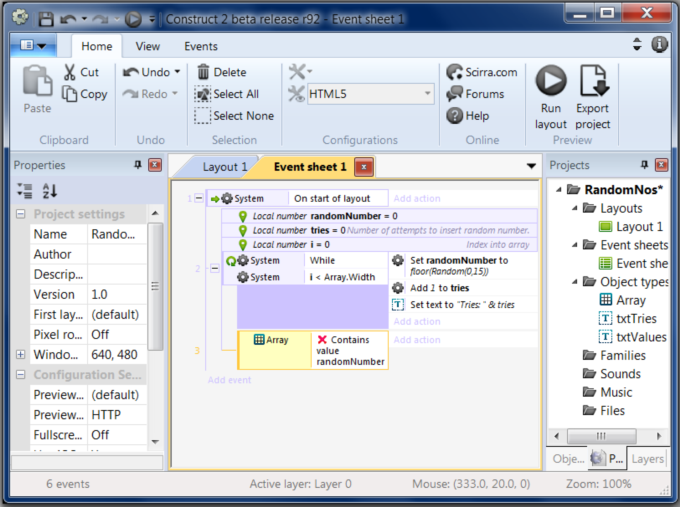Click Select None in Selection group
680x507 pixels.
(x=234, y=116)
